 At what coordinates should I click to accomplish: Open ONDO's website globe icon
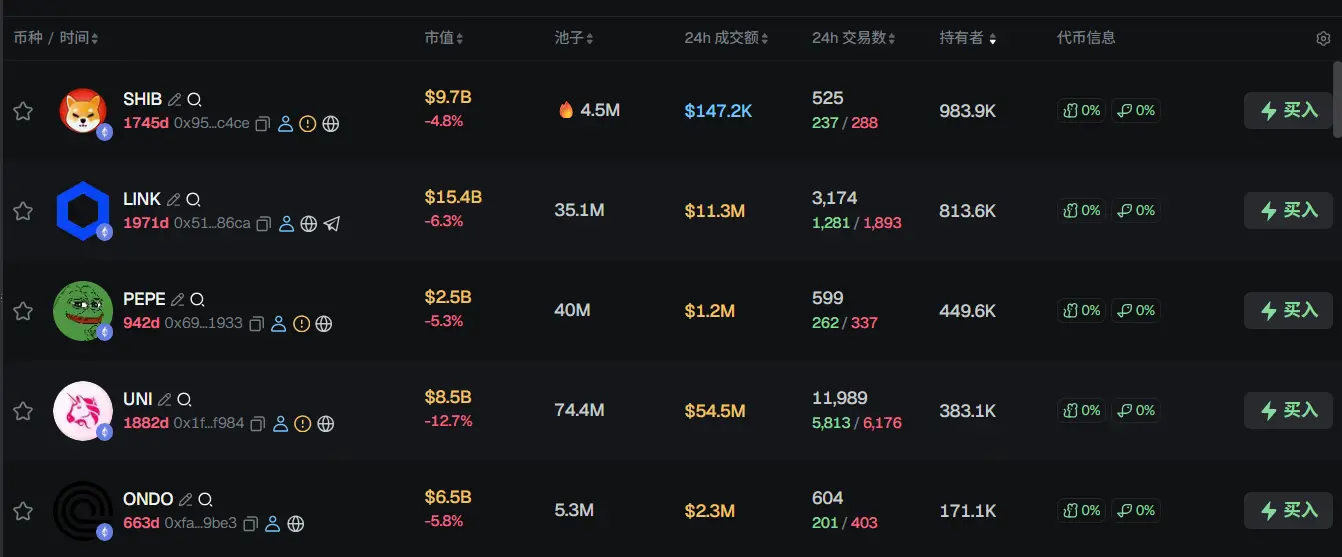click(295, 524)
